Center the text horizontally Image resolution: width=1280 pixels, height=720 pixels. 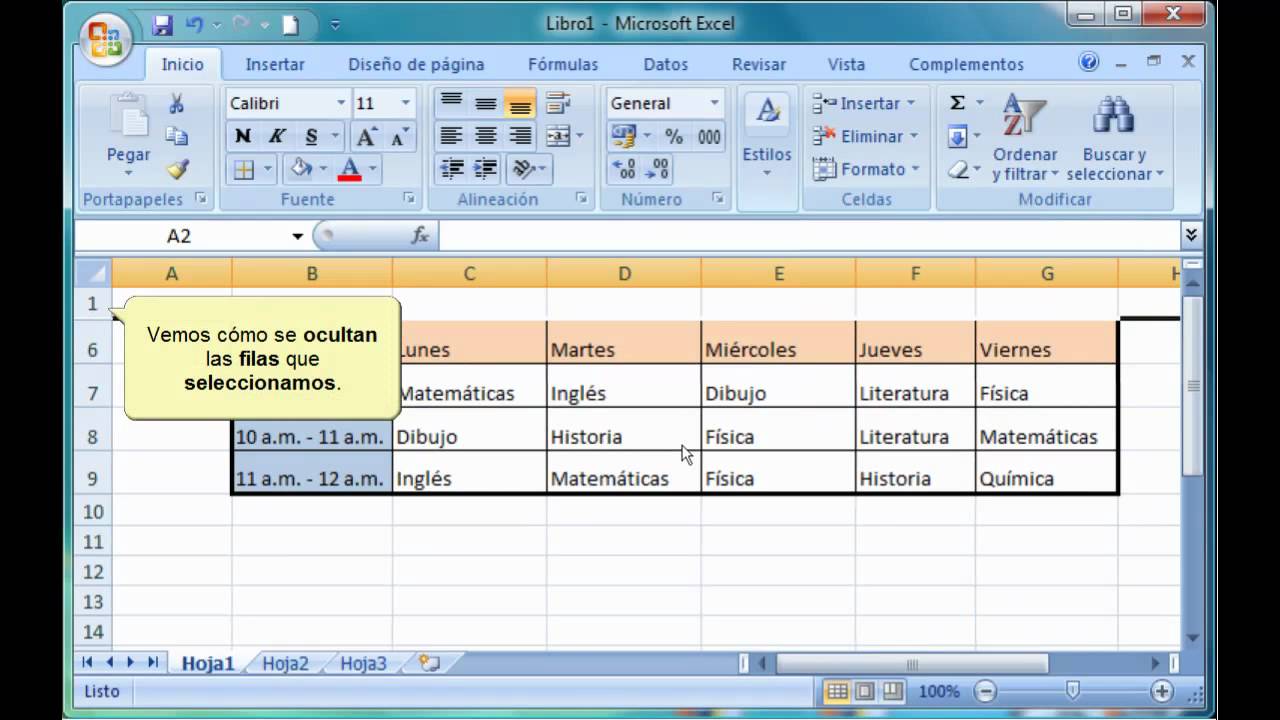pos(486,136)
